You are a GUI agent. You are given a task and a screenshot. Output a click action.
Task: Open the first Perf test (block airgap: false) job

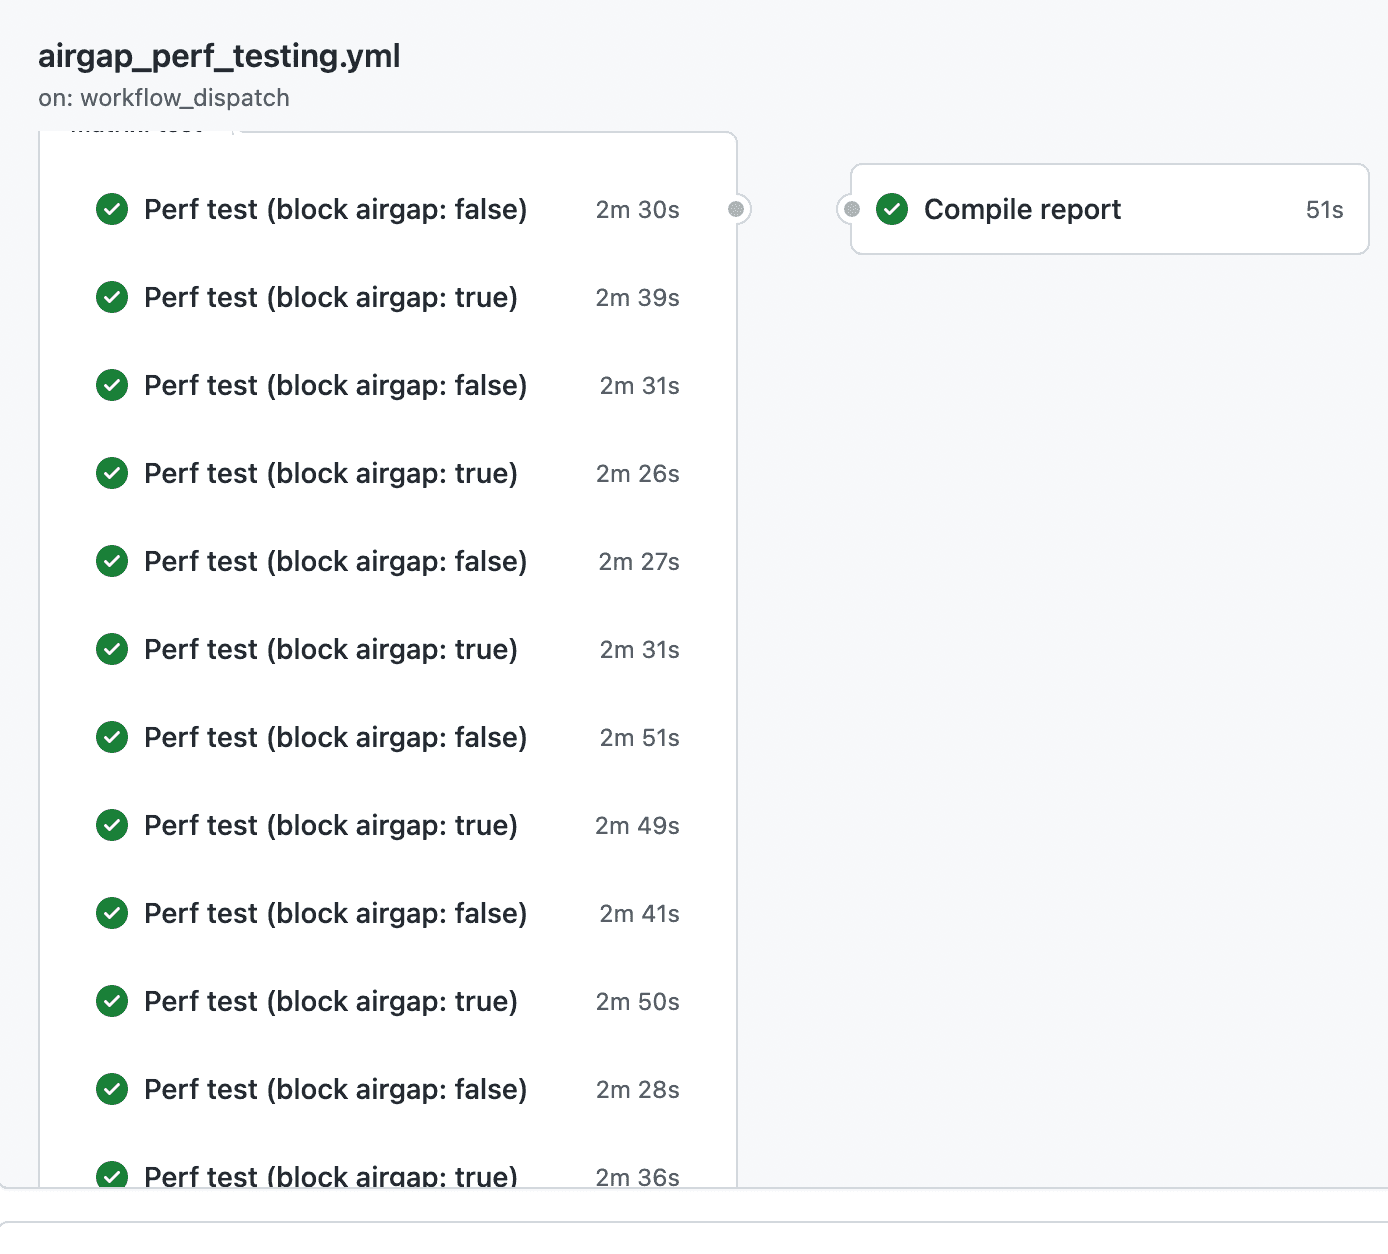(337, 209)
